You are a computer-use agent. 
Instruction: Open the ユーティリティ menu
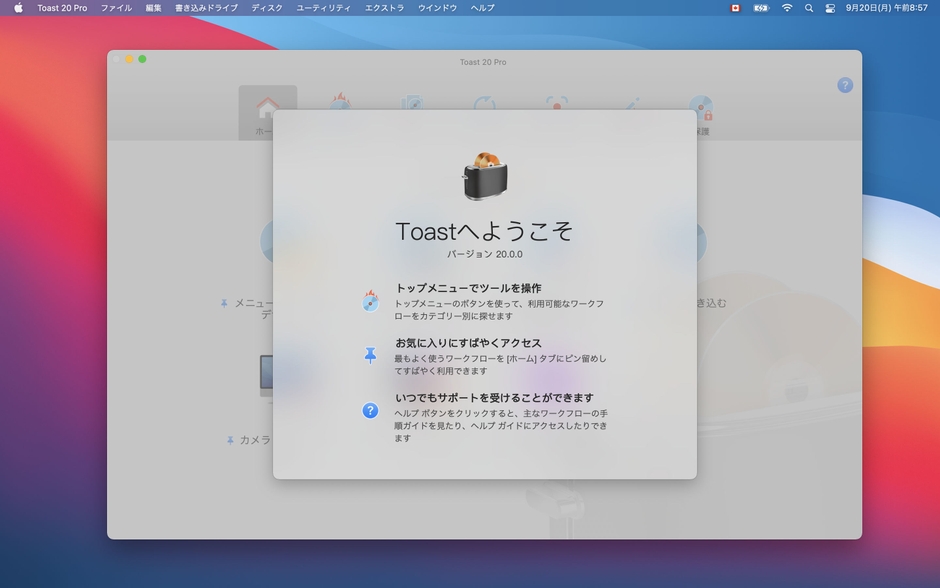pyautogui.click(x=323, y=8)
